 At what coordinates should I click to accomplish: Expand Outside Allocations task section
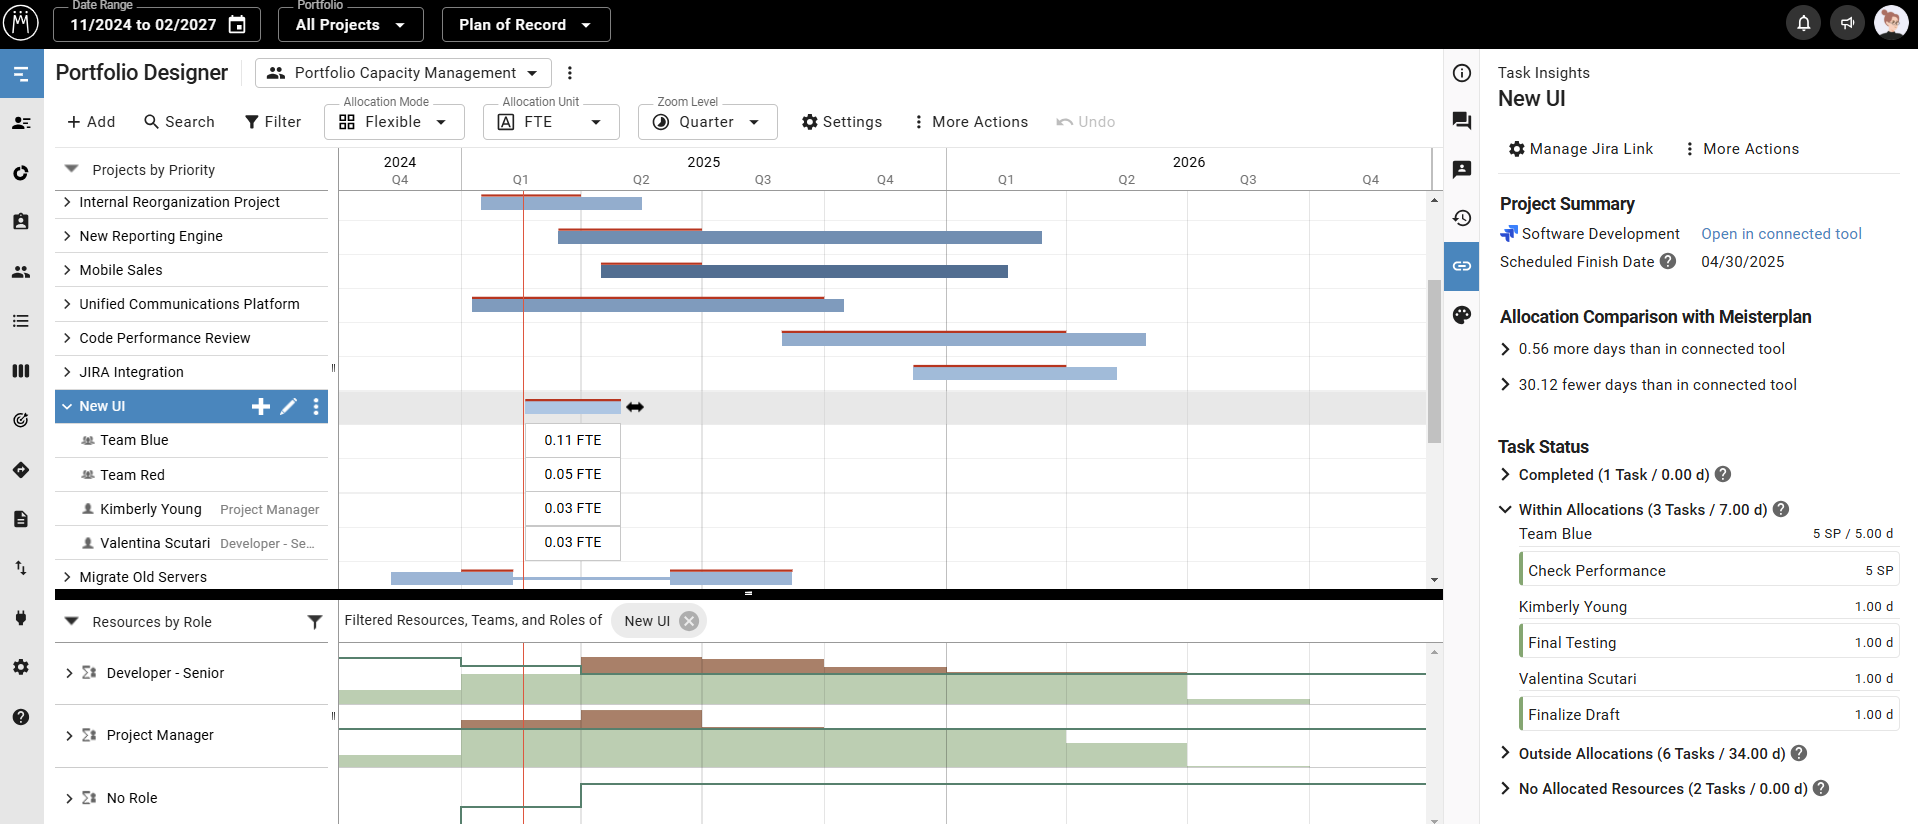point(1505,753)
